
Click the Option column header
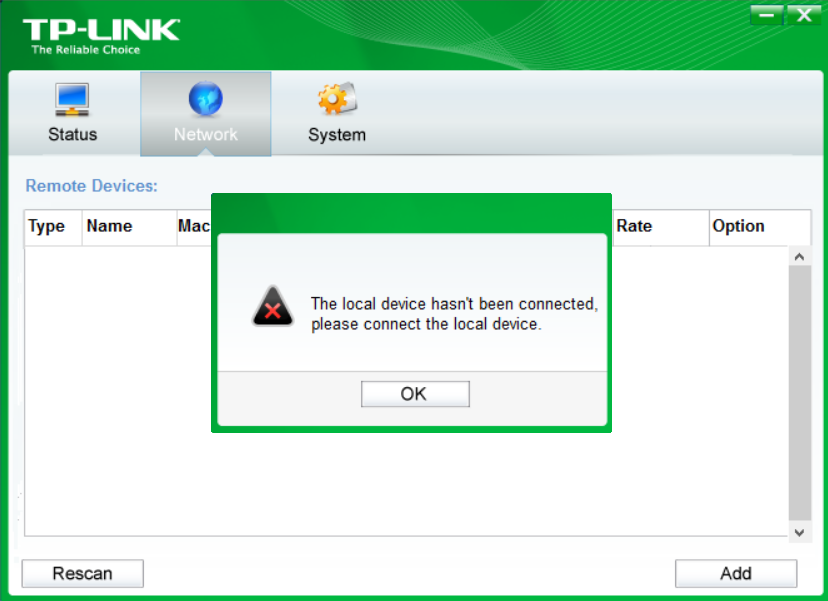click(760, 227)
